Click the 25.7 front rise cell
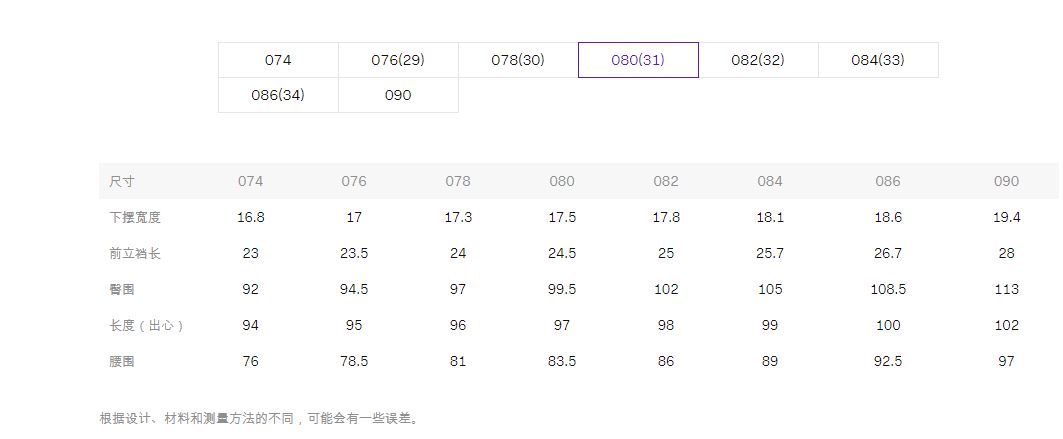 coord(770,253)
